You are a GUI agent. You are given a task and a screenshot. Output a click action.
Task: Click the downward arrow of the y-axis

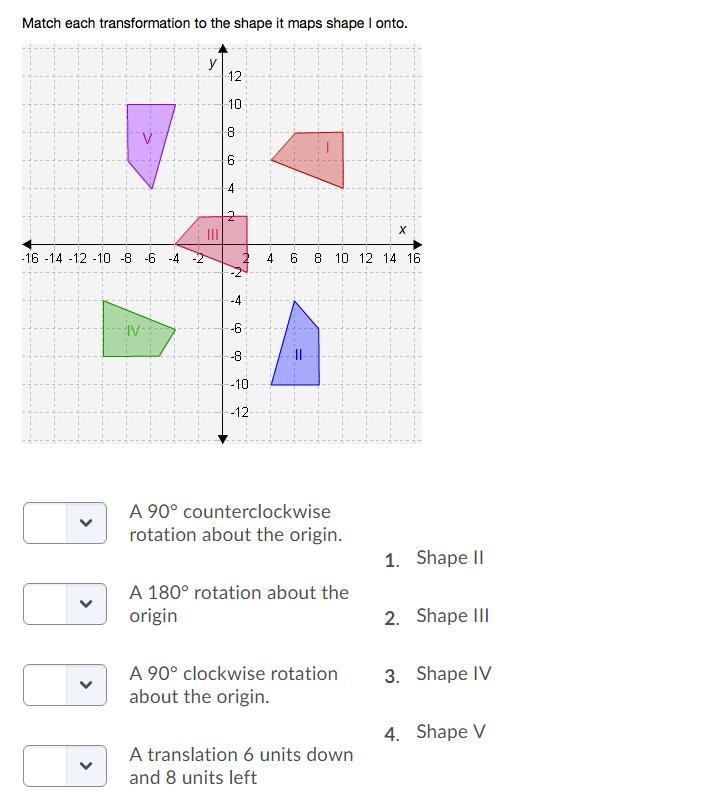[223, 439]
